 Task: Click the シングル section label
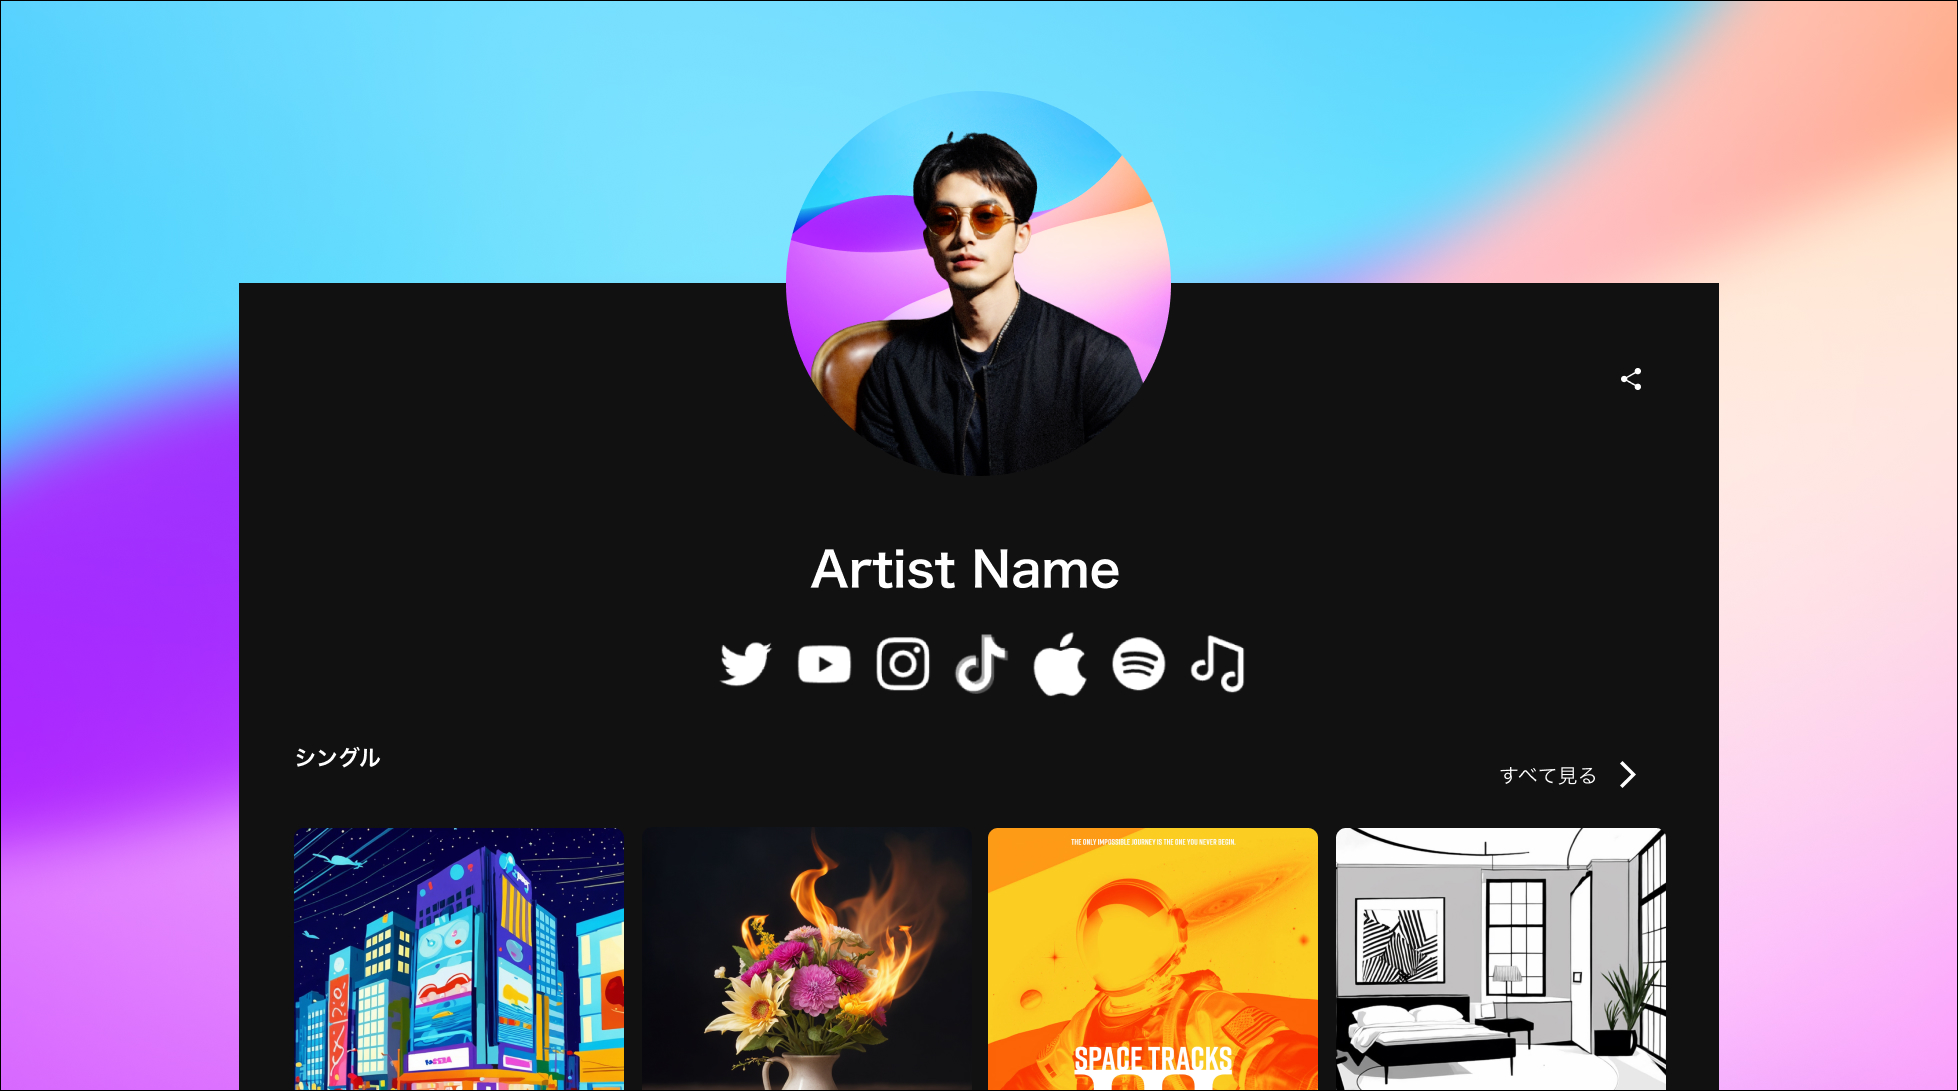coord(337,757)
